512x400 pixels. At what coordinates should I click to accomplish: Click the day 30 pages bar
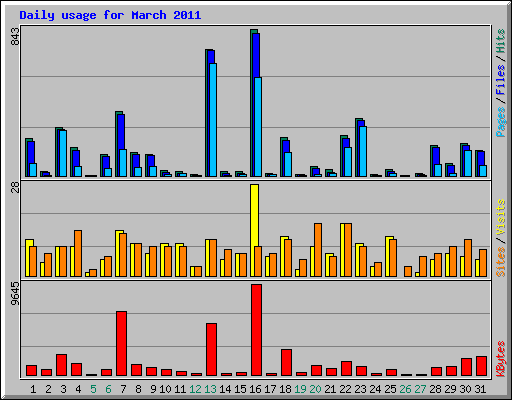[468, 163]
